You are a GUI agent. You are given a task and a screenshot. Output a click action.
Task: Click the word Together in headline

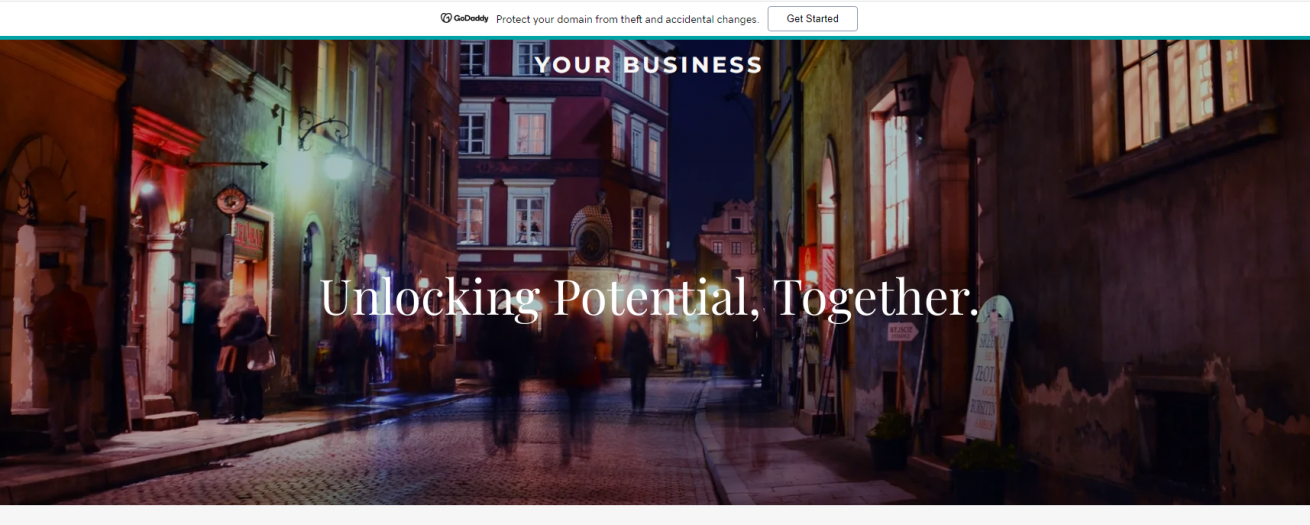(876, 297)
